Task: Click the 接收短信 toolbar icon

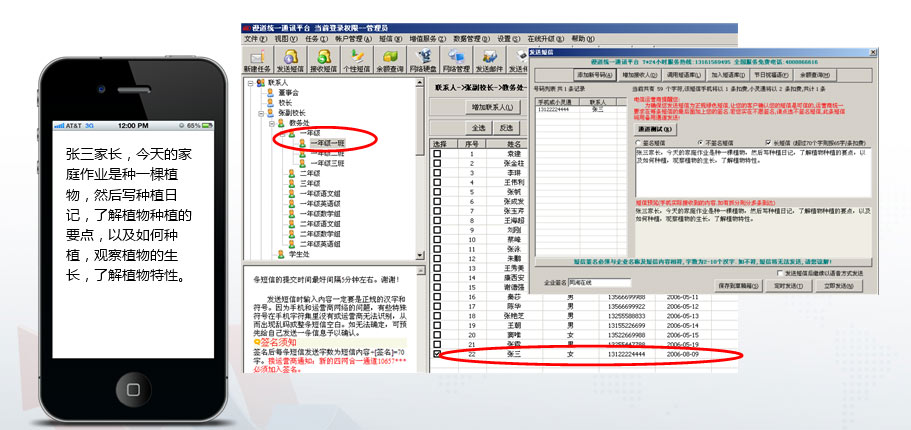Action: 325,60
